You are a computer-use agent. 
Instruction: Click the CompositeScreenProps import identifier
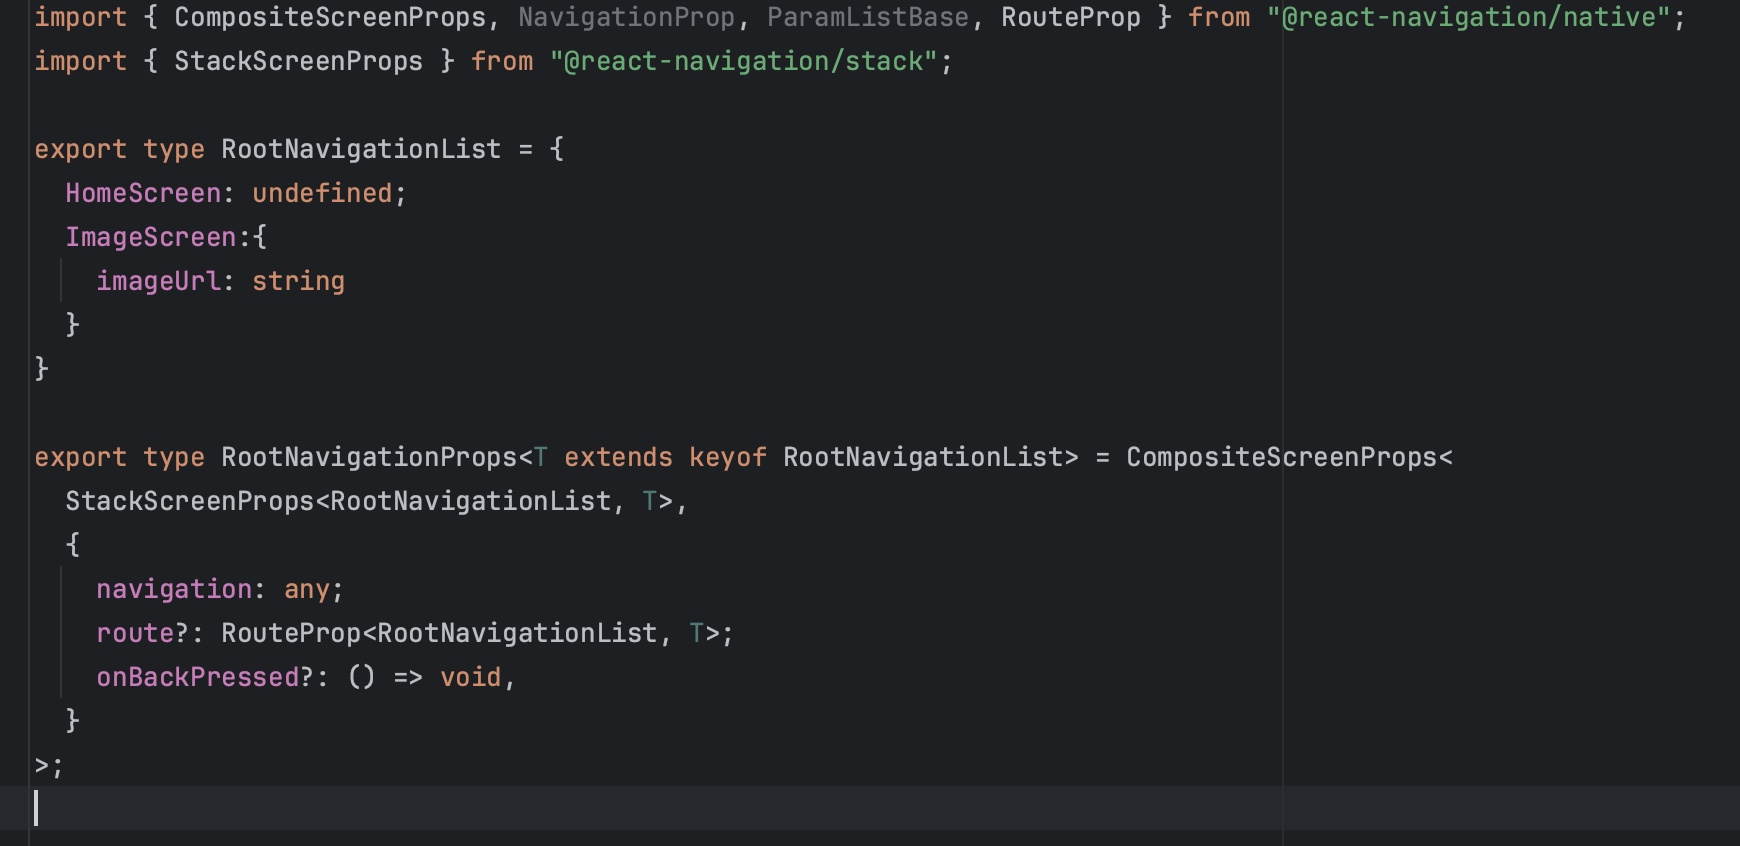pos(330,17)
